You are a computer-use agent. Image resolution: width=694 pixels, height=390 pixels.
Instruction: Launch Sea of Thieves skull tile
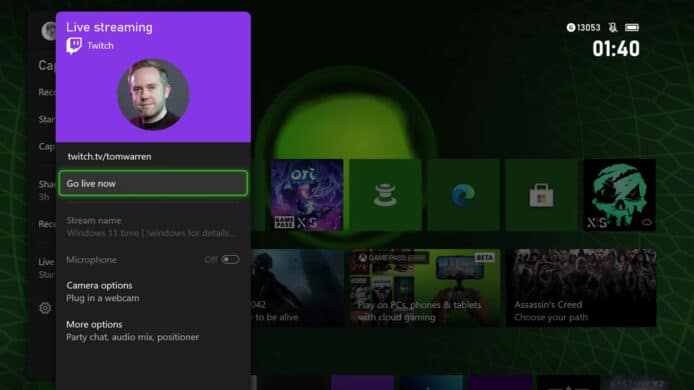[620, 195]
